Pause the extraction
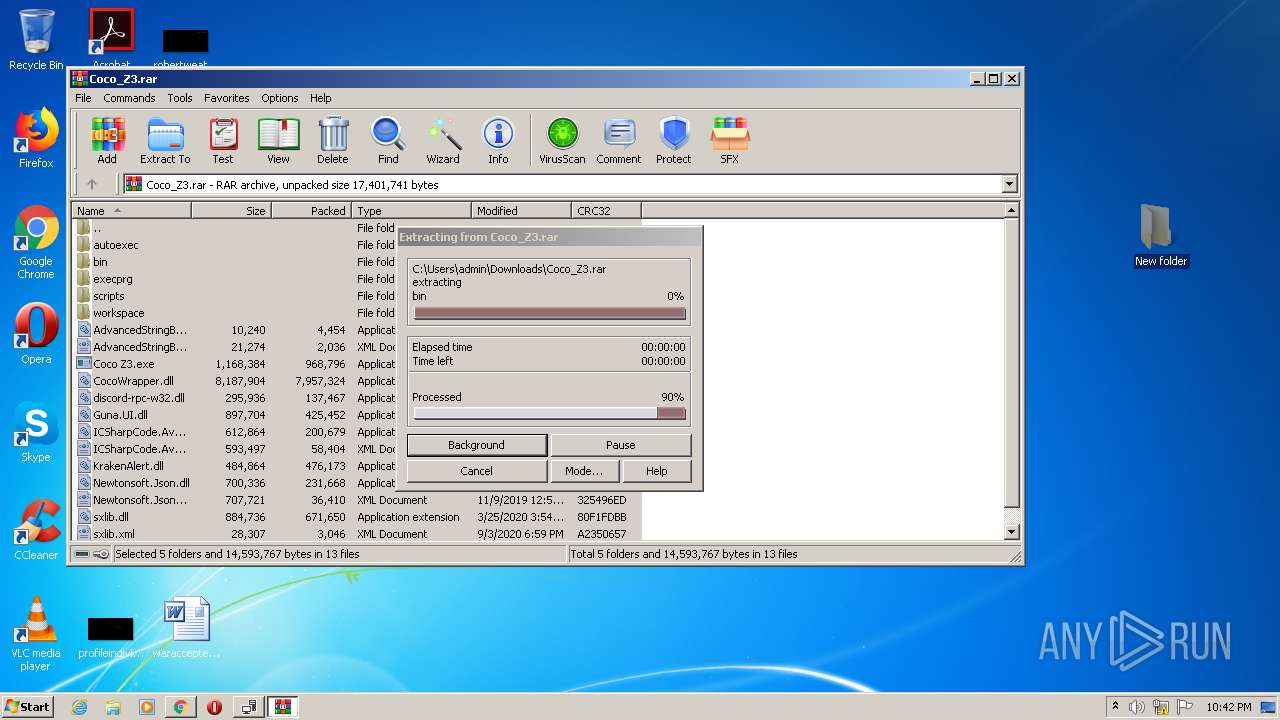 (x=621, y=445)
